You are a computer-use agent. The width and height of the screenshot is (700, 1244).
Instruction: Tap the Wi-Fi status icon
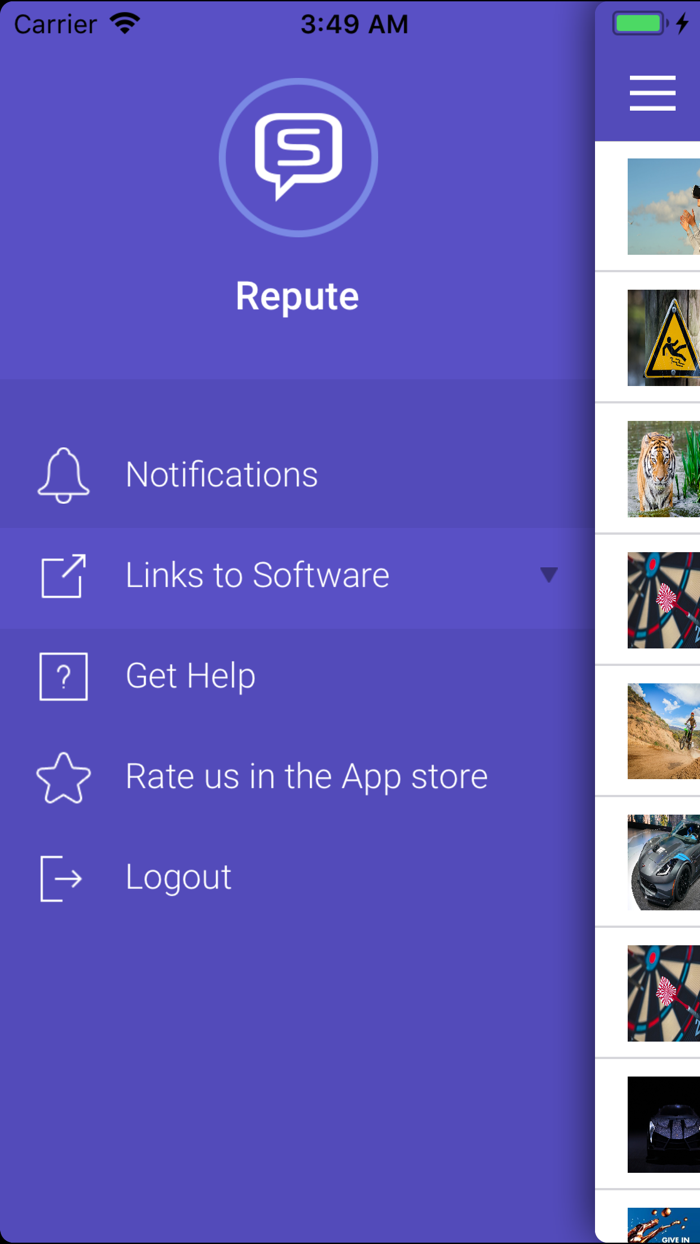click(125, 24)
